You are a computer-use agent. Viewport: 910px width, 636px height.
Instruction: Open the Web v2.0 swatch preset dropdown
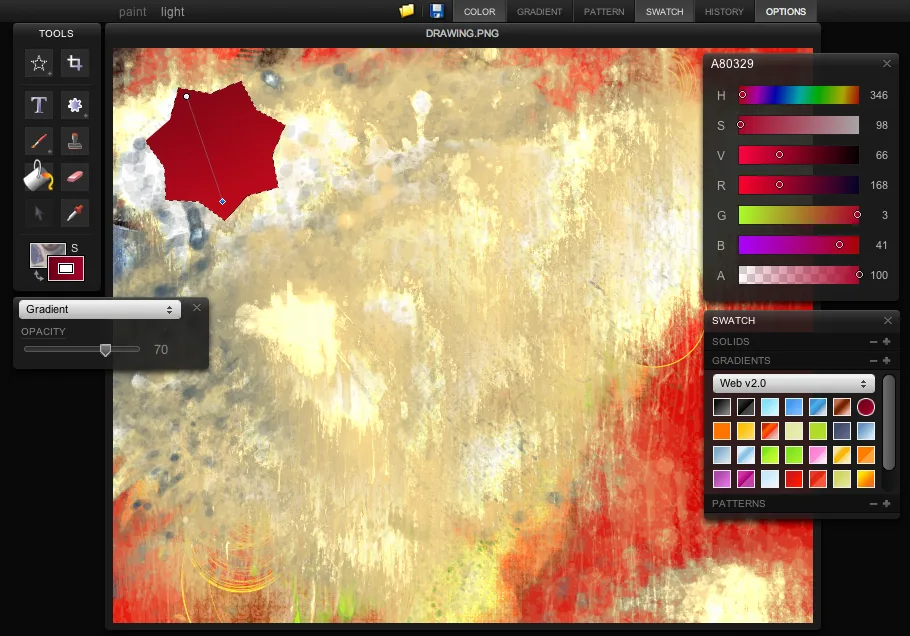(793, 383)
